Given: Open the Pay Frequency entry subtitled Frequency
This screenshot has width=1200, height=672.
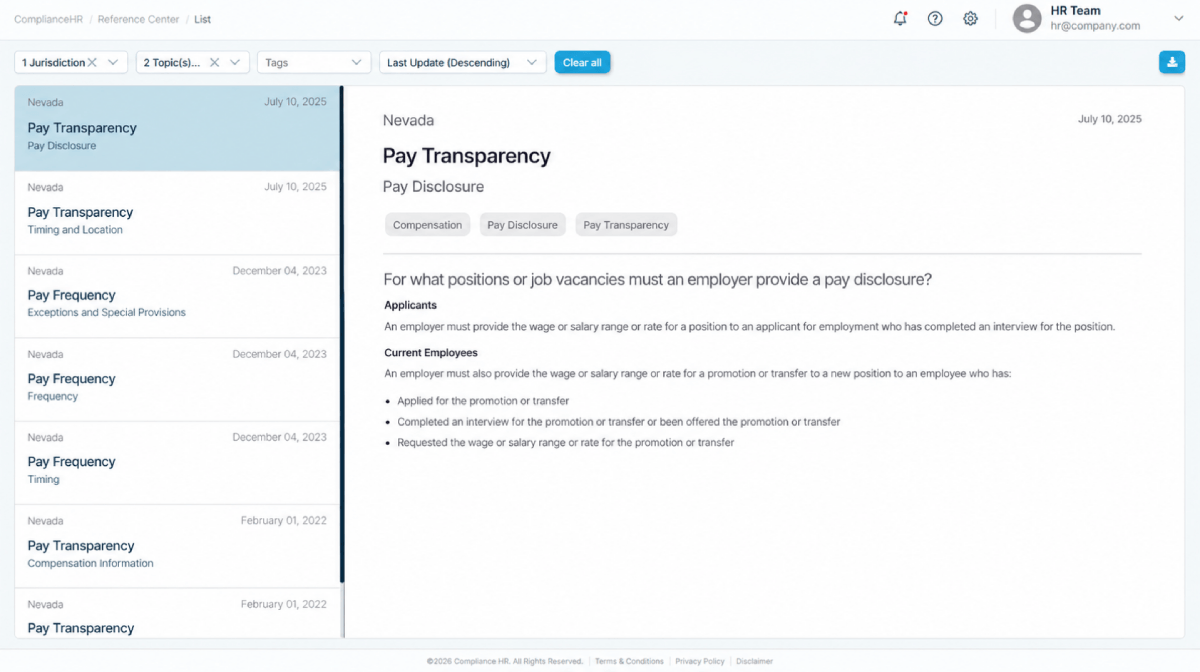Looking at the screenshot, I should pos(177,379).
